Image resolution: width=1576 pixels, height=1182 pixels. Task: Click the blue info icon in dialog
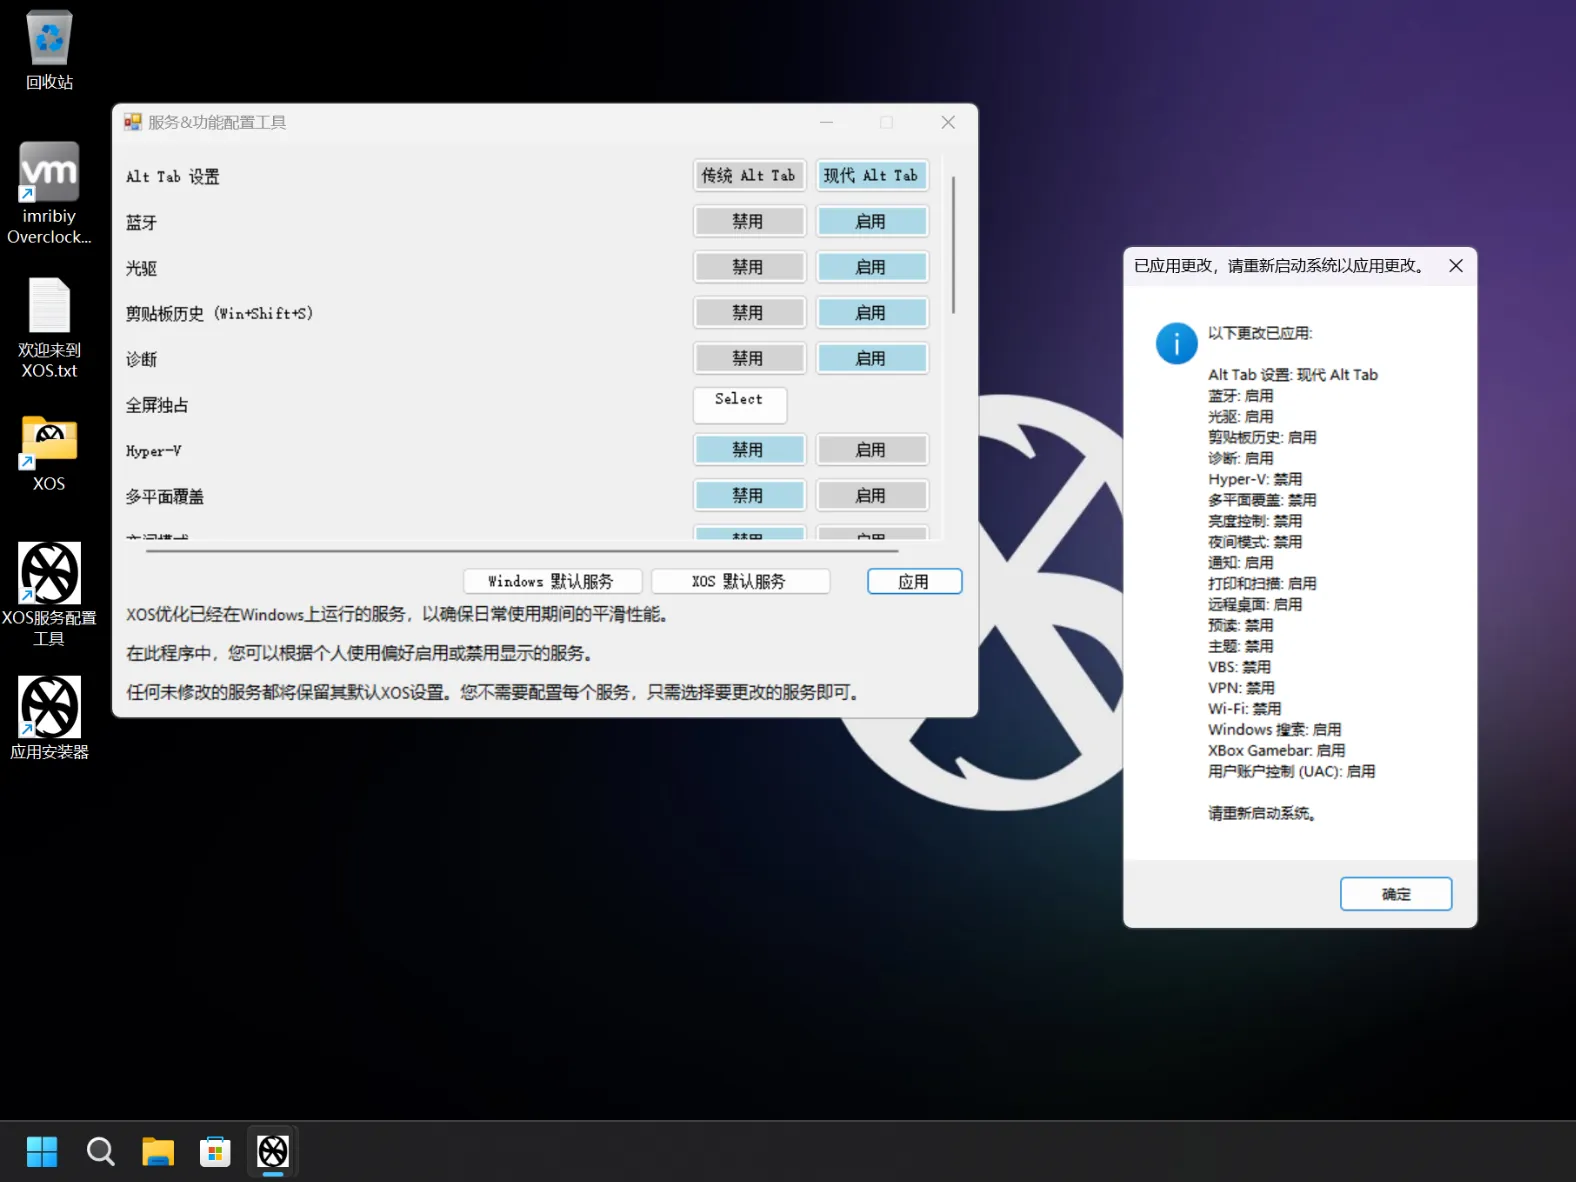click(1177, 343)
